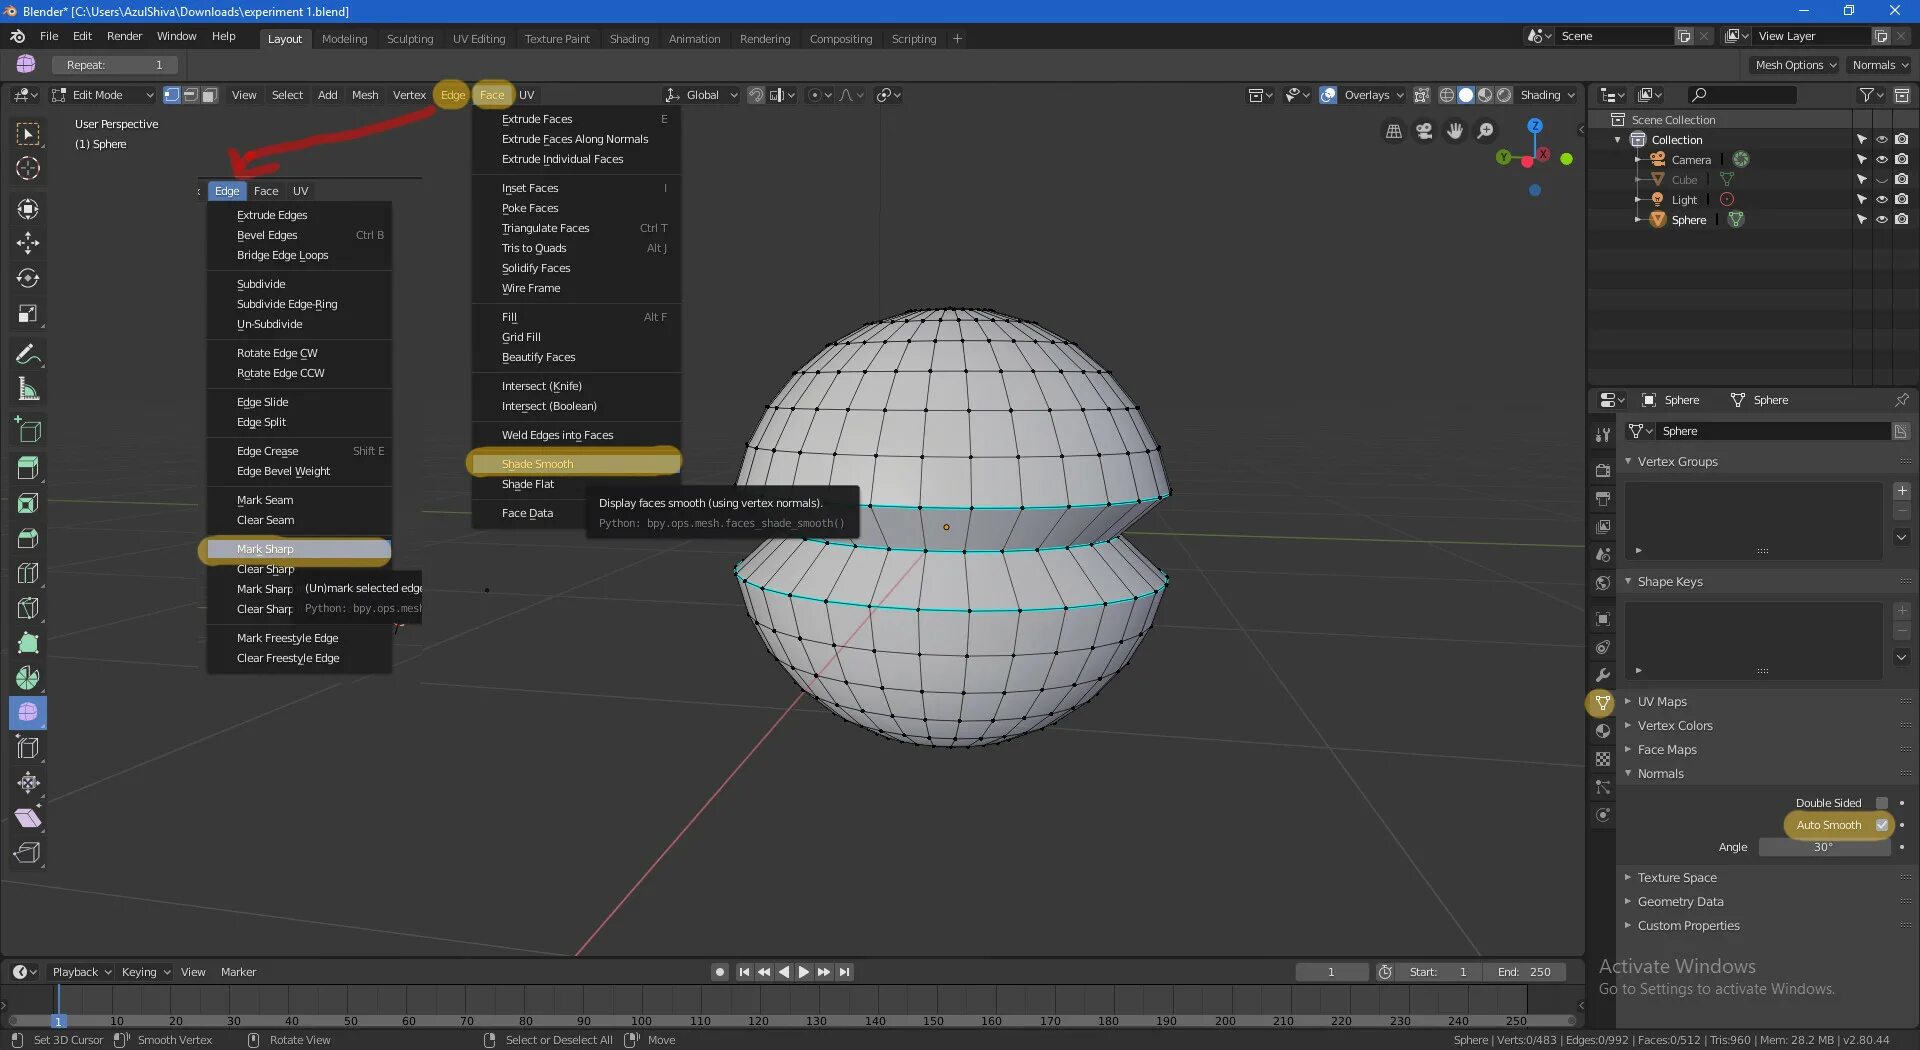
Task: Hide the Camera in the outliner
Action: (x=1881, y=160)
